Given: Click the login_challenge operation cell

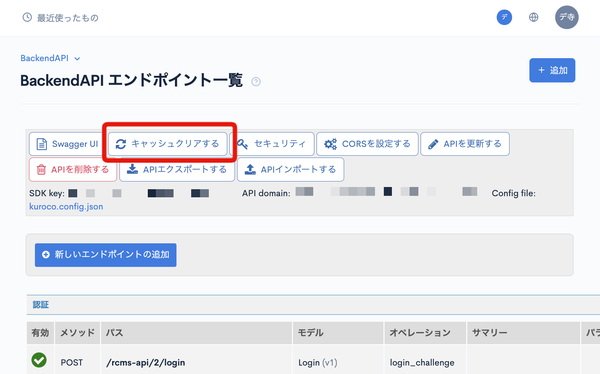Looking at the screenshot, I should coord(422,363).
